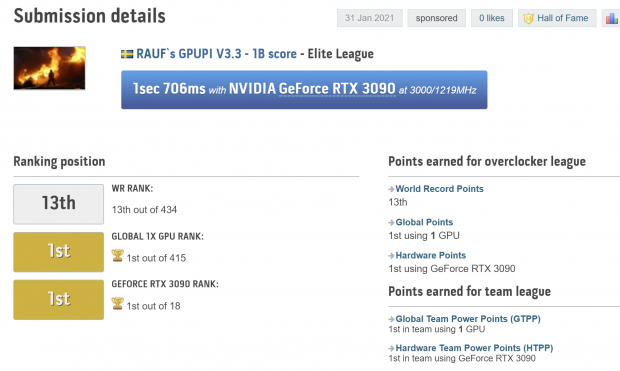Click the Hall of Fame shield icon
The width and height of the screenshot is (620, 371).
click(528, 18)
